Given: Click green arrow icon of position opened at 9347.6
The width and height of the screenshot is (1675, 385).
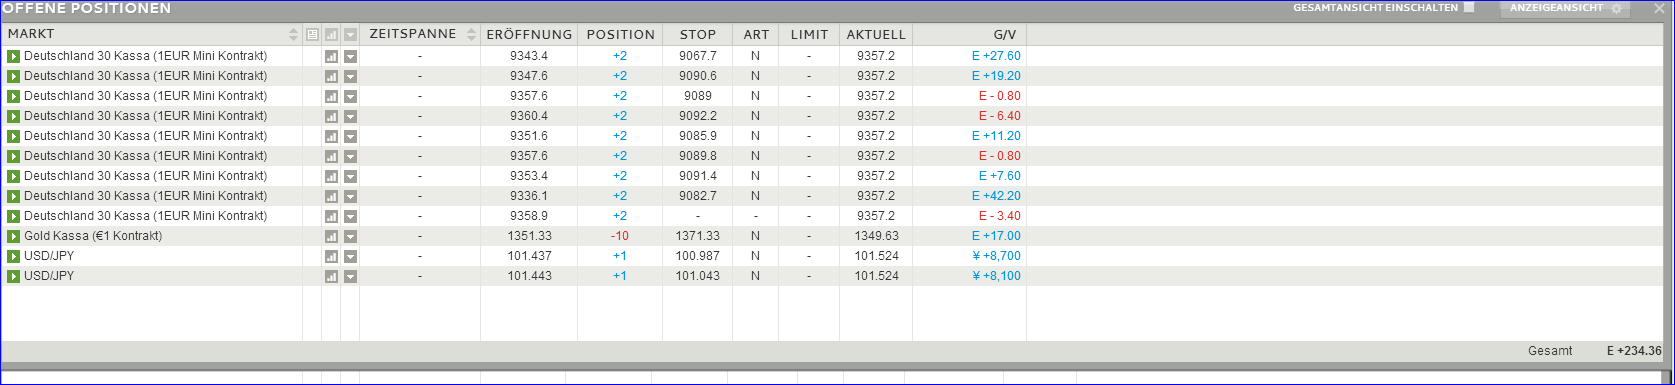Looking at the screenshot, I should coord(14,76).
